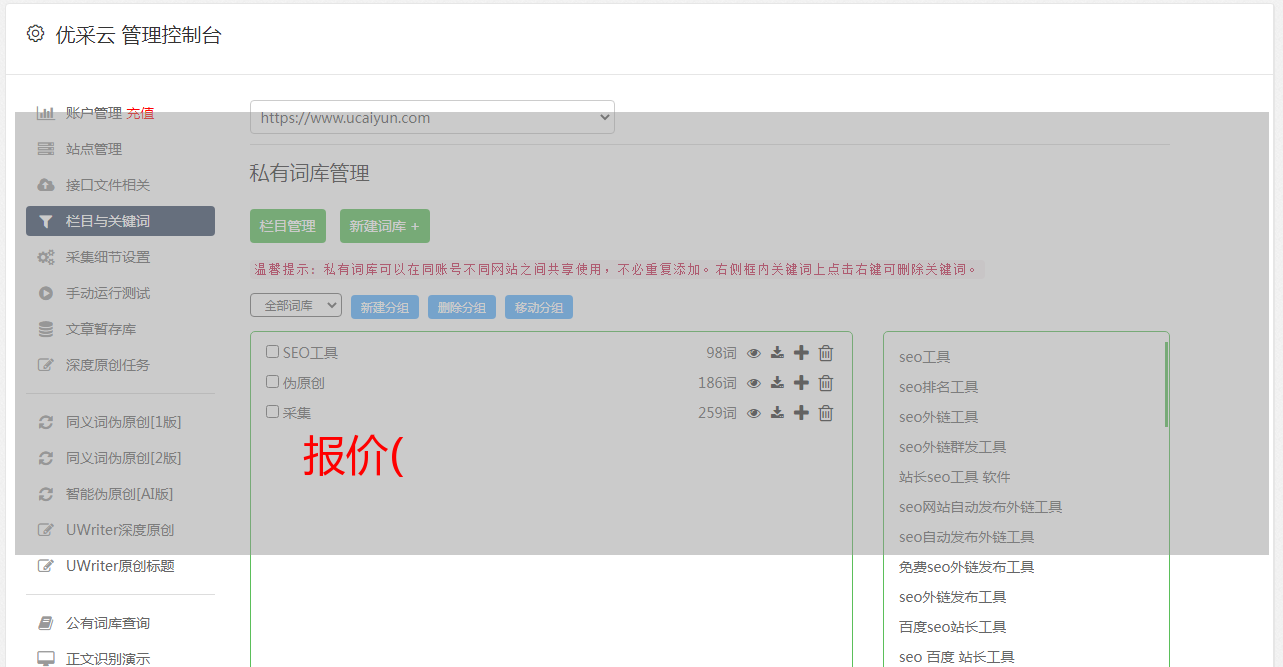Image resolution: width=1283 pixels, height=667 pixels.
Task: Click the bar chart icon for 账户管理
Action: (45, 113)
